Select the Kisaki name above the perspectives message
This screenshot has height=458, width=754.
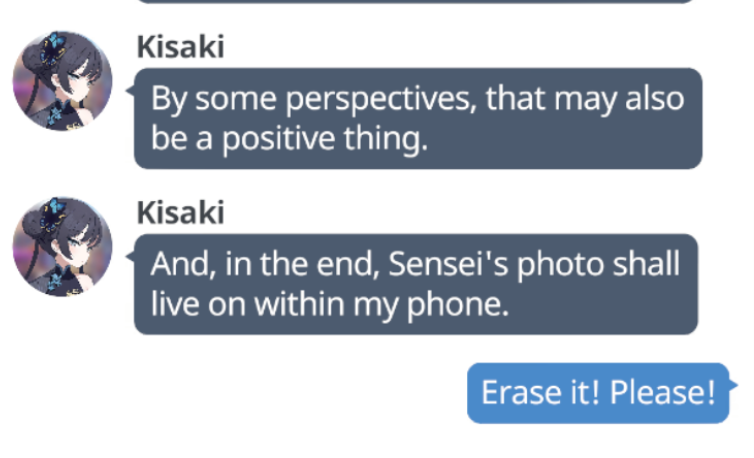(x=180, y=47)
